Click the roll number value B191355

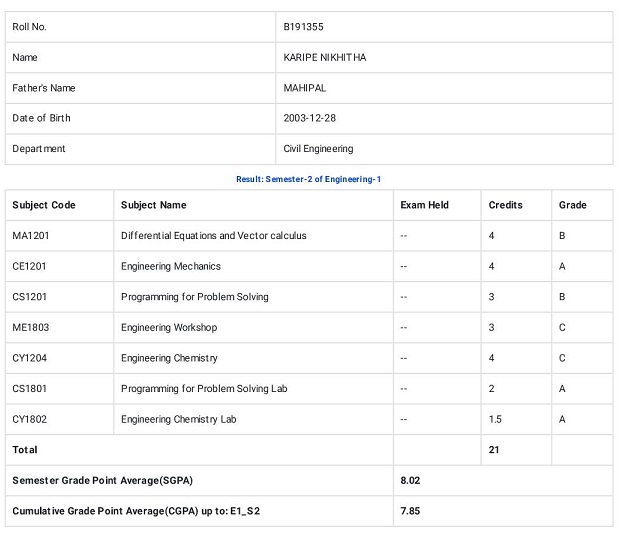304,27
